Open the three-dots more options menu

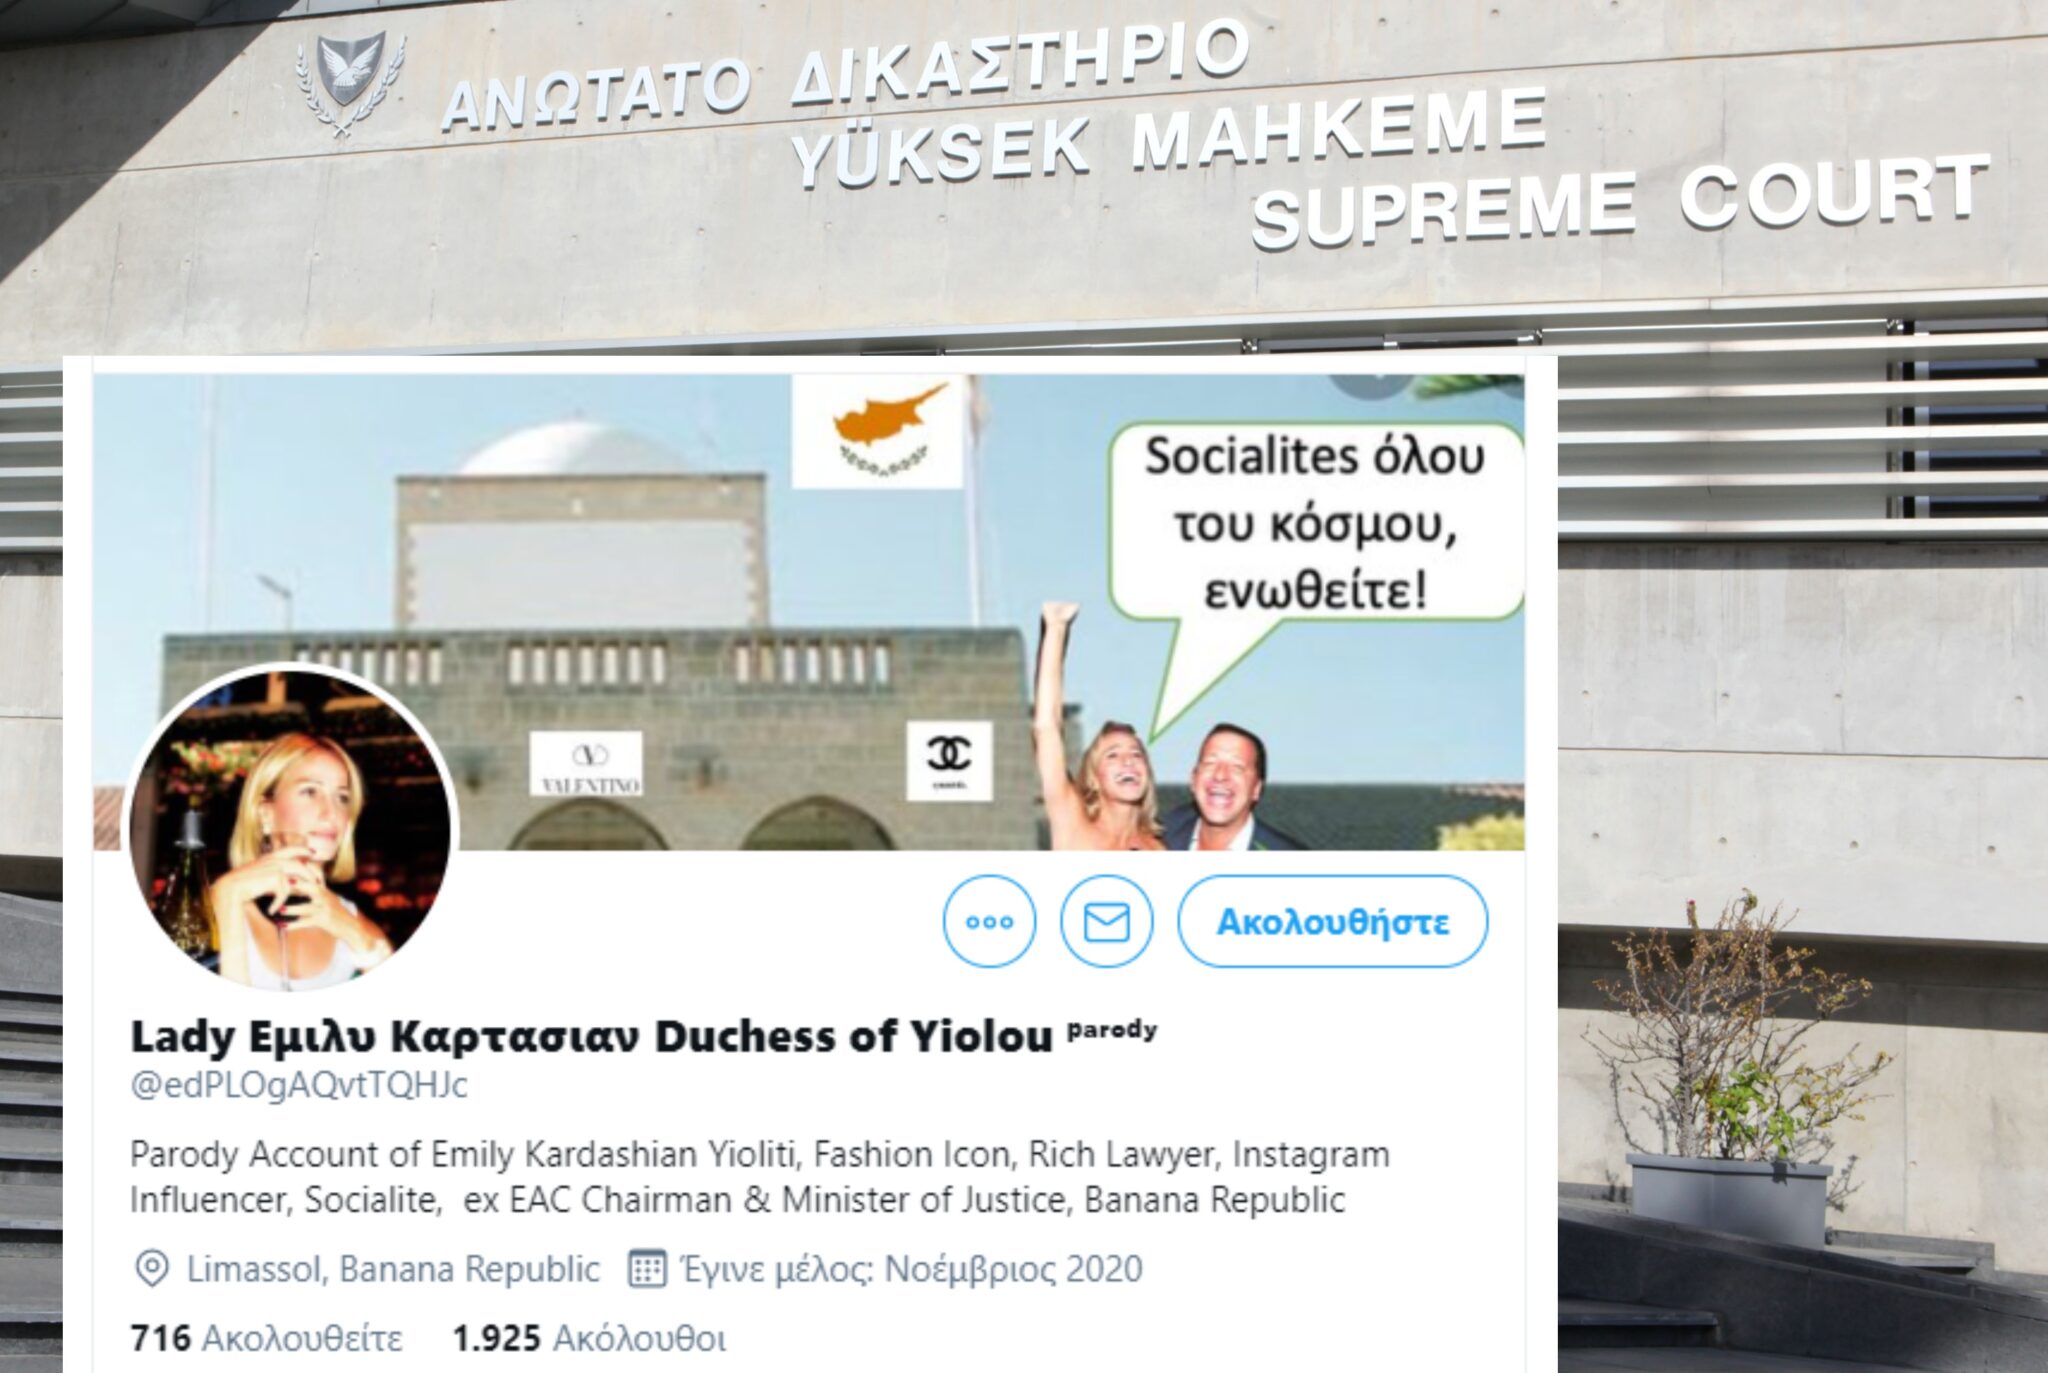click(x=989, y=921)
